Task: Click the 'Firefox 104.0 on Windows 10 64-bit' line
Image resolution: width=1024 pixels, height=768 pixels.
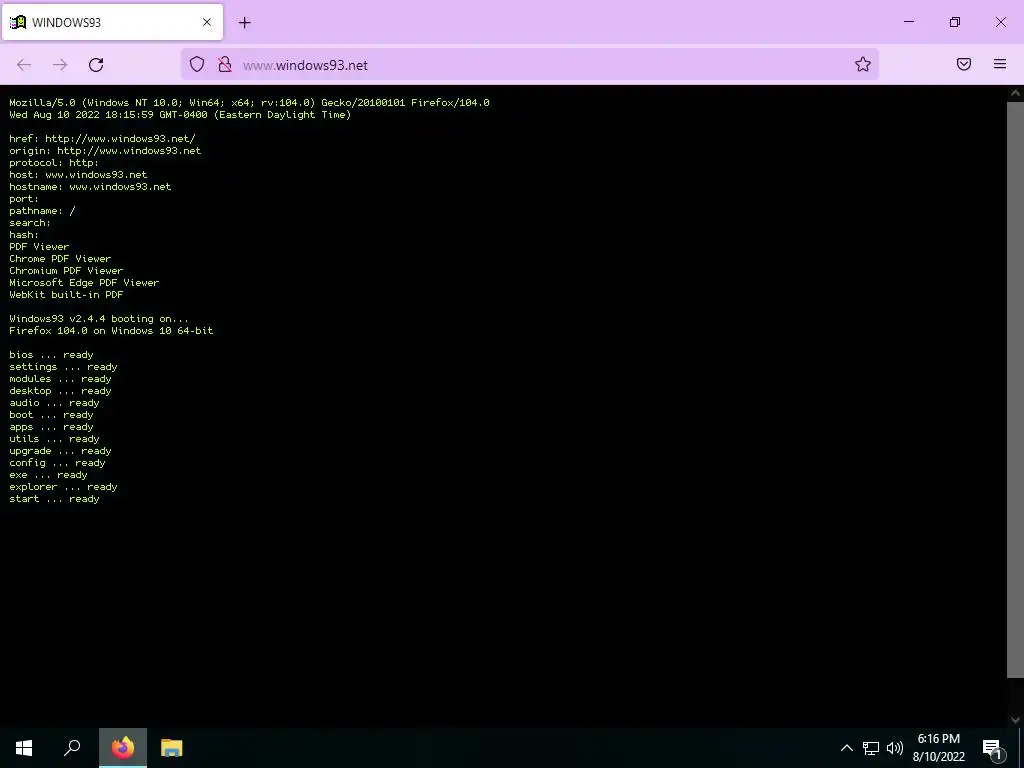Action: 111,330
